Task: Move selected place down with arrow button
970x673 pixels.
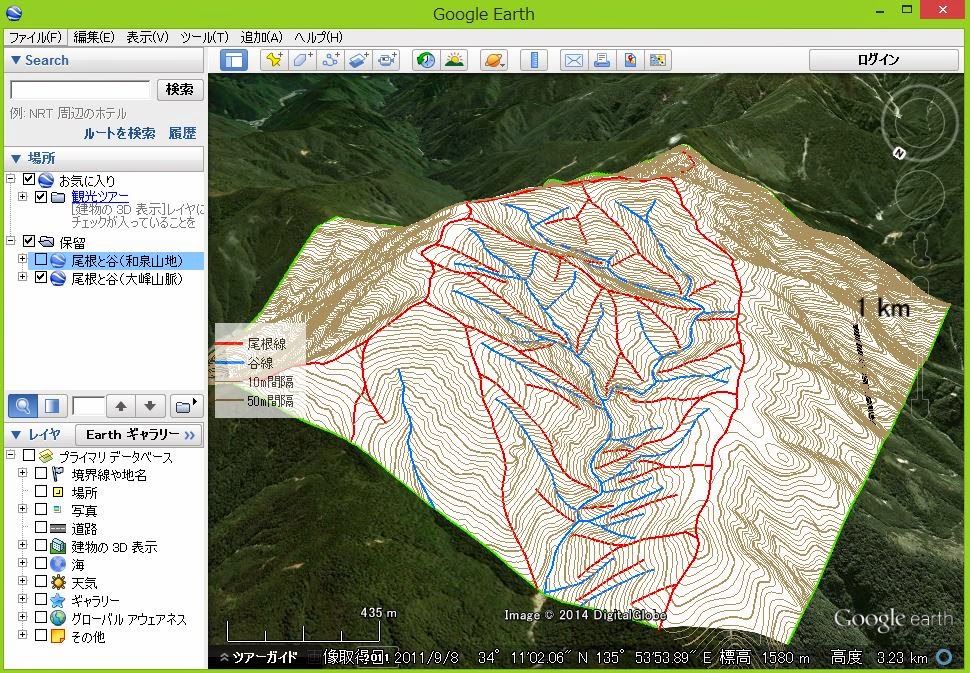Action: pos(150,406)
